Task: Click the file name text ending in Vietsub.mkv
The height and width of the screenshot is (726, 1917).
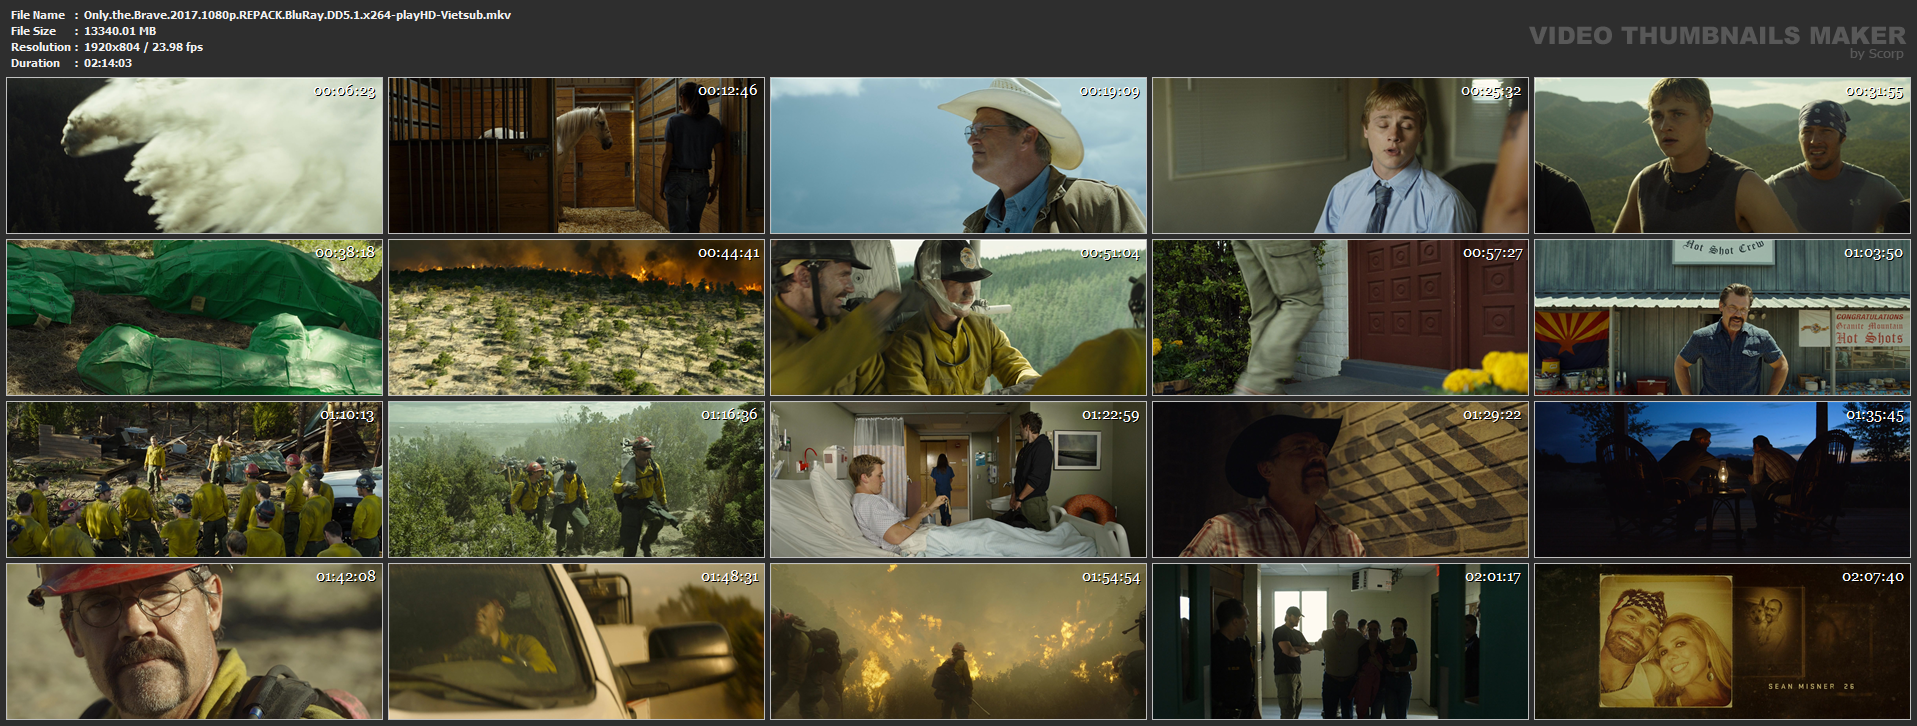Action: [x=297, y=15]
